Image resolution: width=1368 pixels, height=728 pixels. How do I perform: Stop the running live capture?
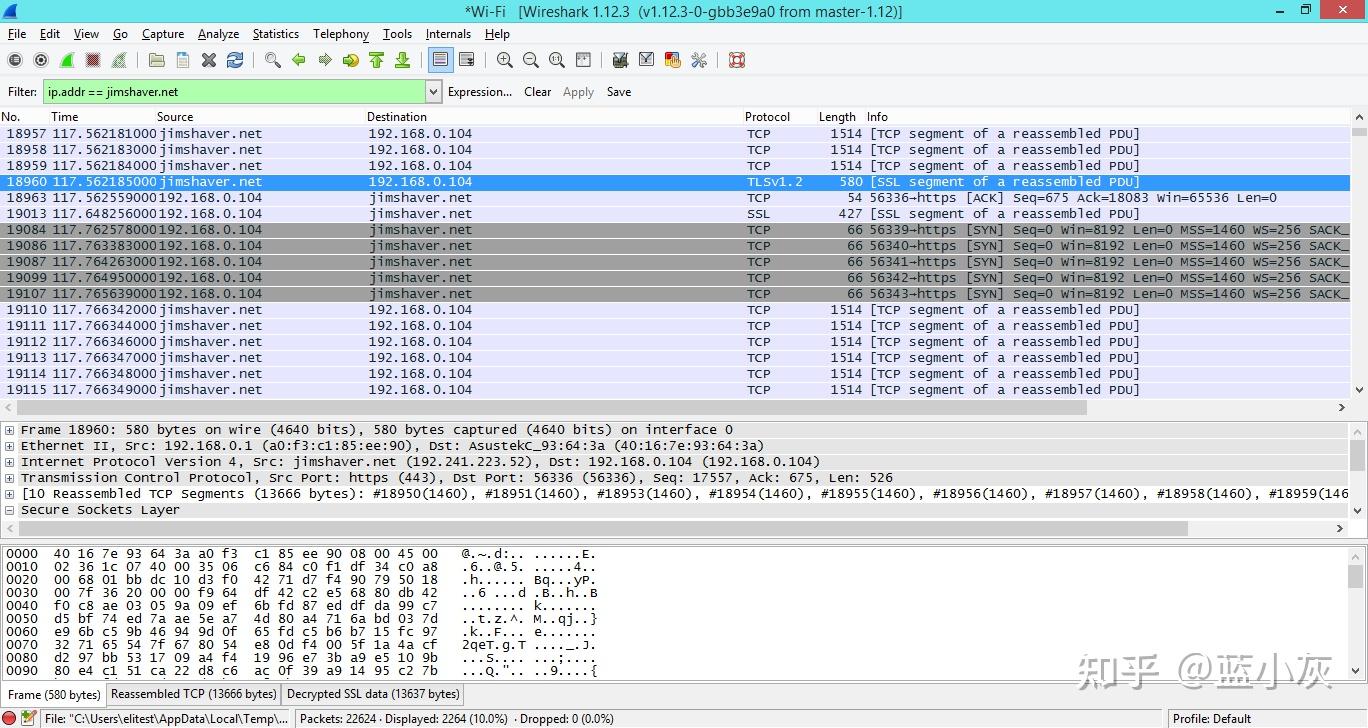tap(93, 60)
